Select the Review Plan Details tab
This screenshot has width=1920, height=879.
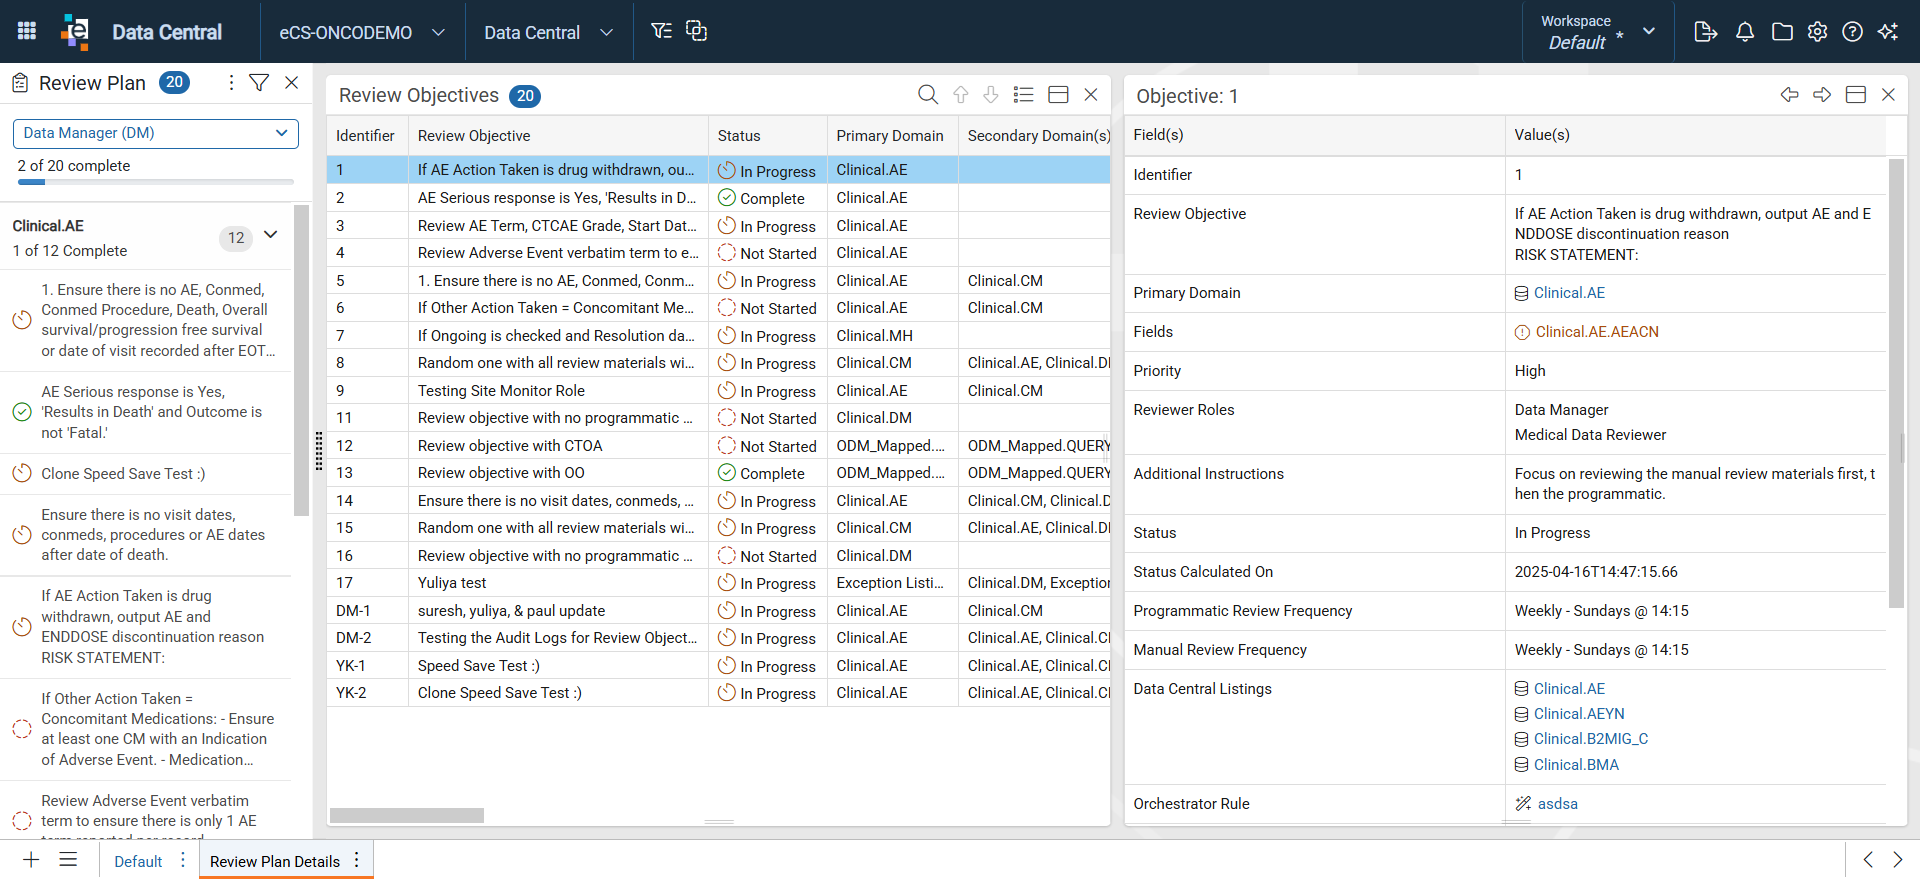pyautogui.click(x=275, y=861)
